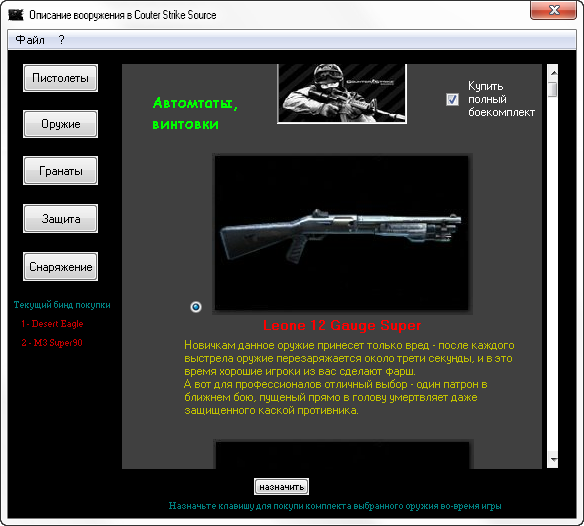
Task: Close the weapon description window
Action: 553,10
